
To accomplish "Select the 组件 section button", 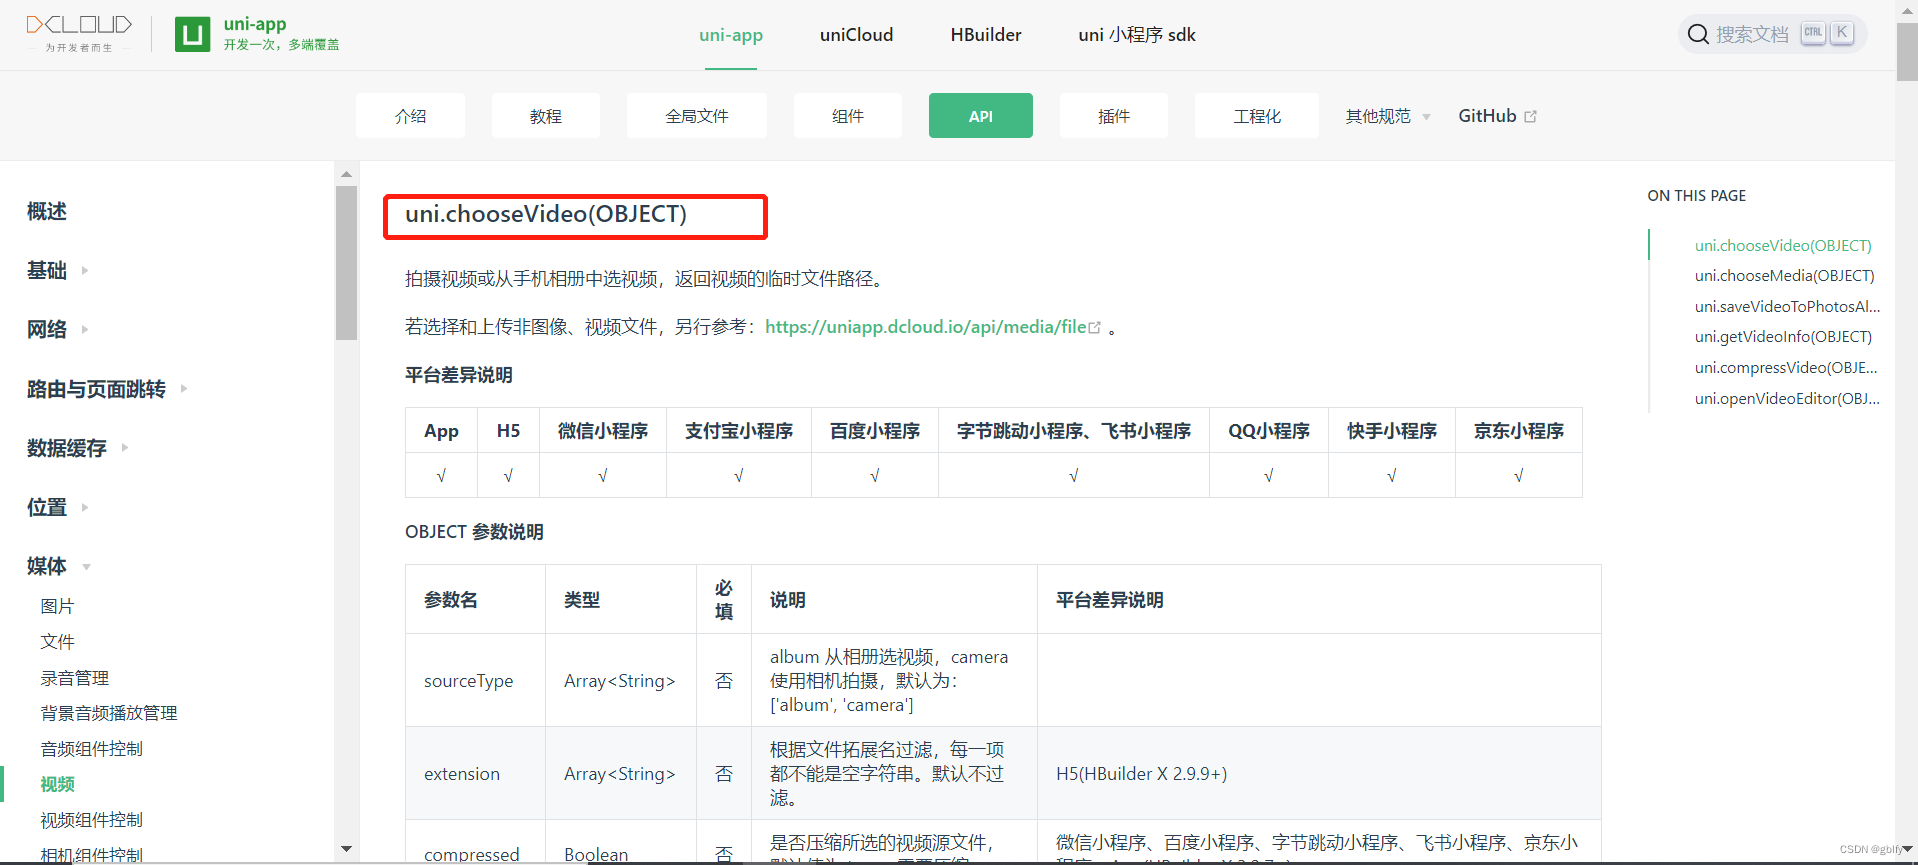I will click(x=848, y=116).
